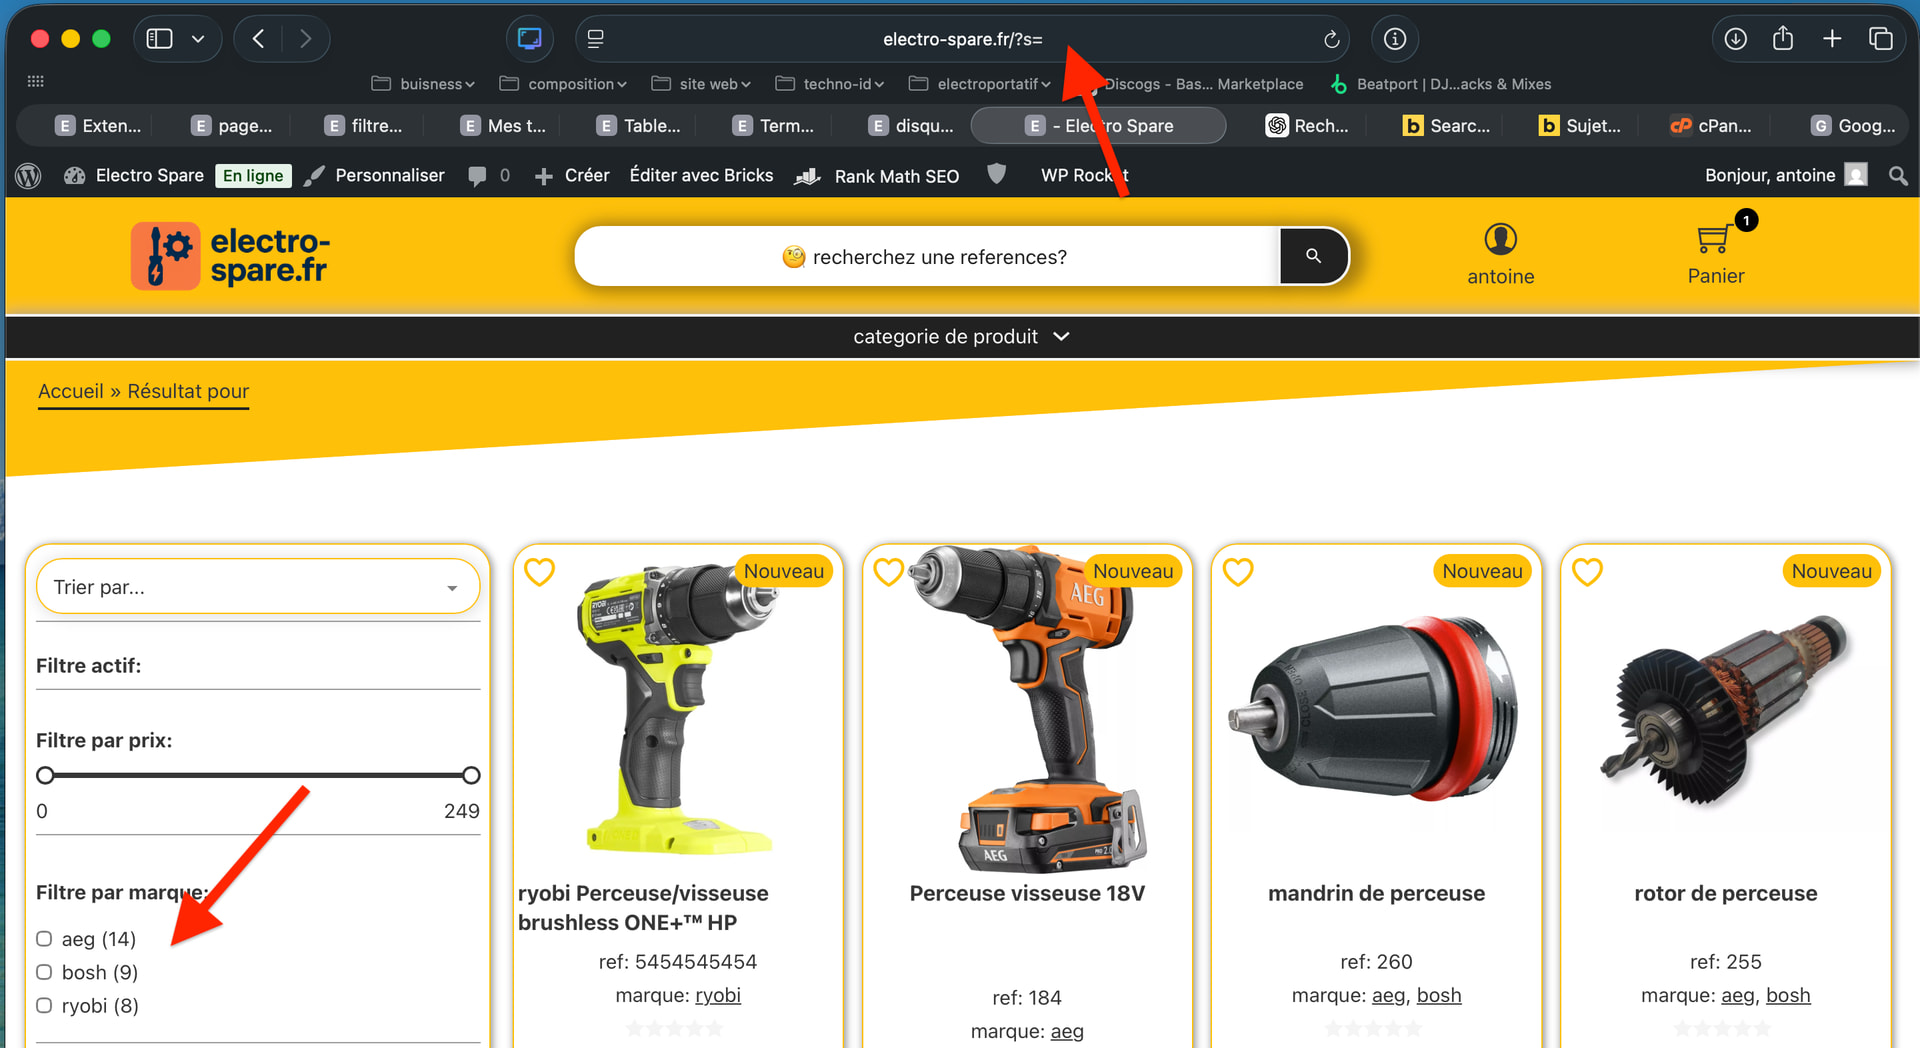Image resolution: width=1920 pixels, height=1048 pixels.
Task: Go to Accueil breadcrumb link
Action: pos(70,391)
